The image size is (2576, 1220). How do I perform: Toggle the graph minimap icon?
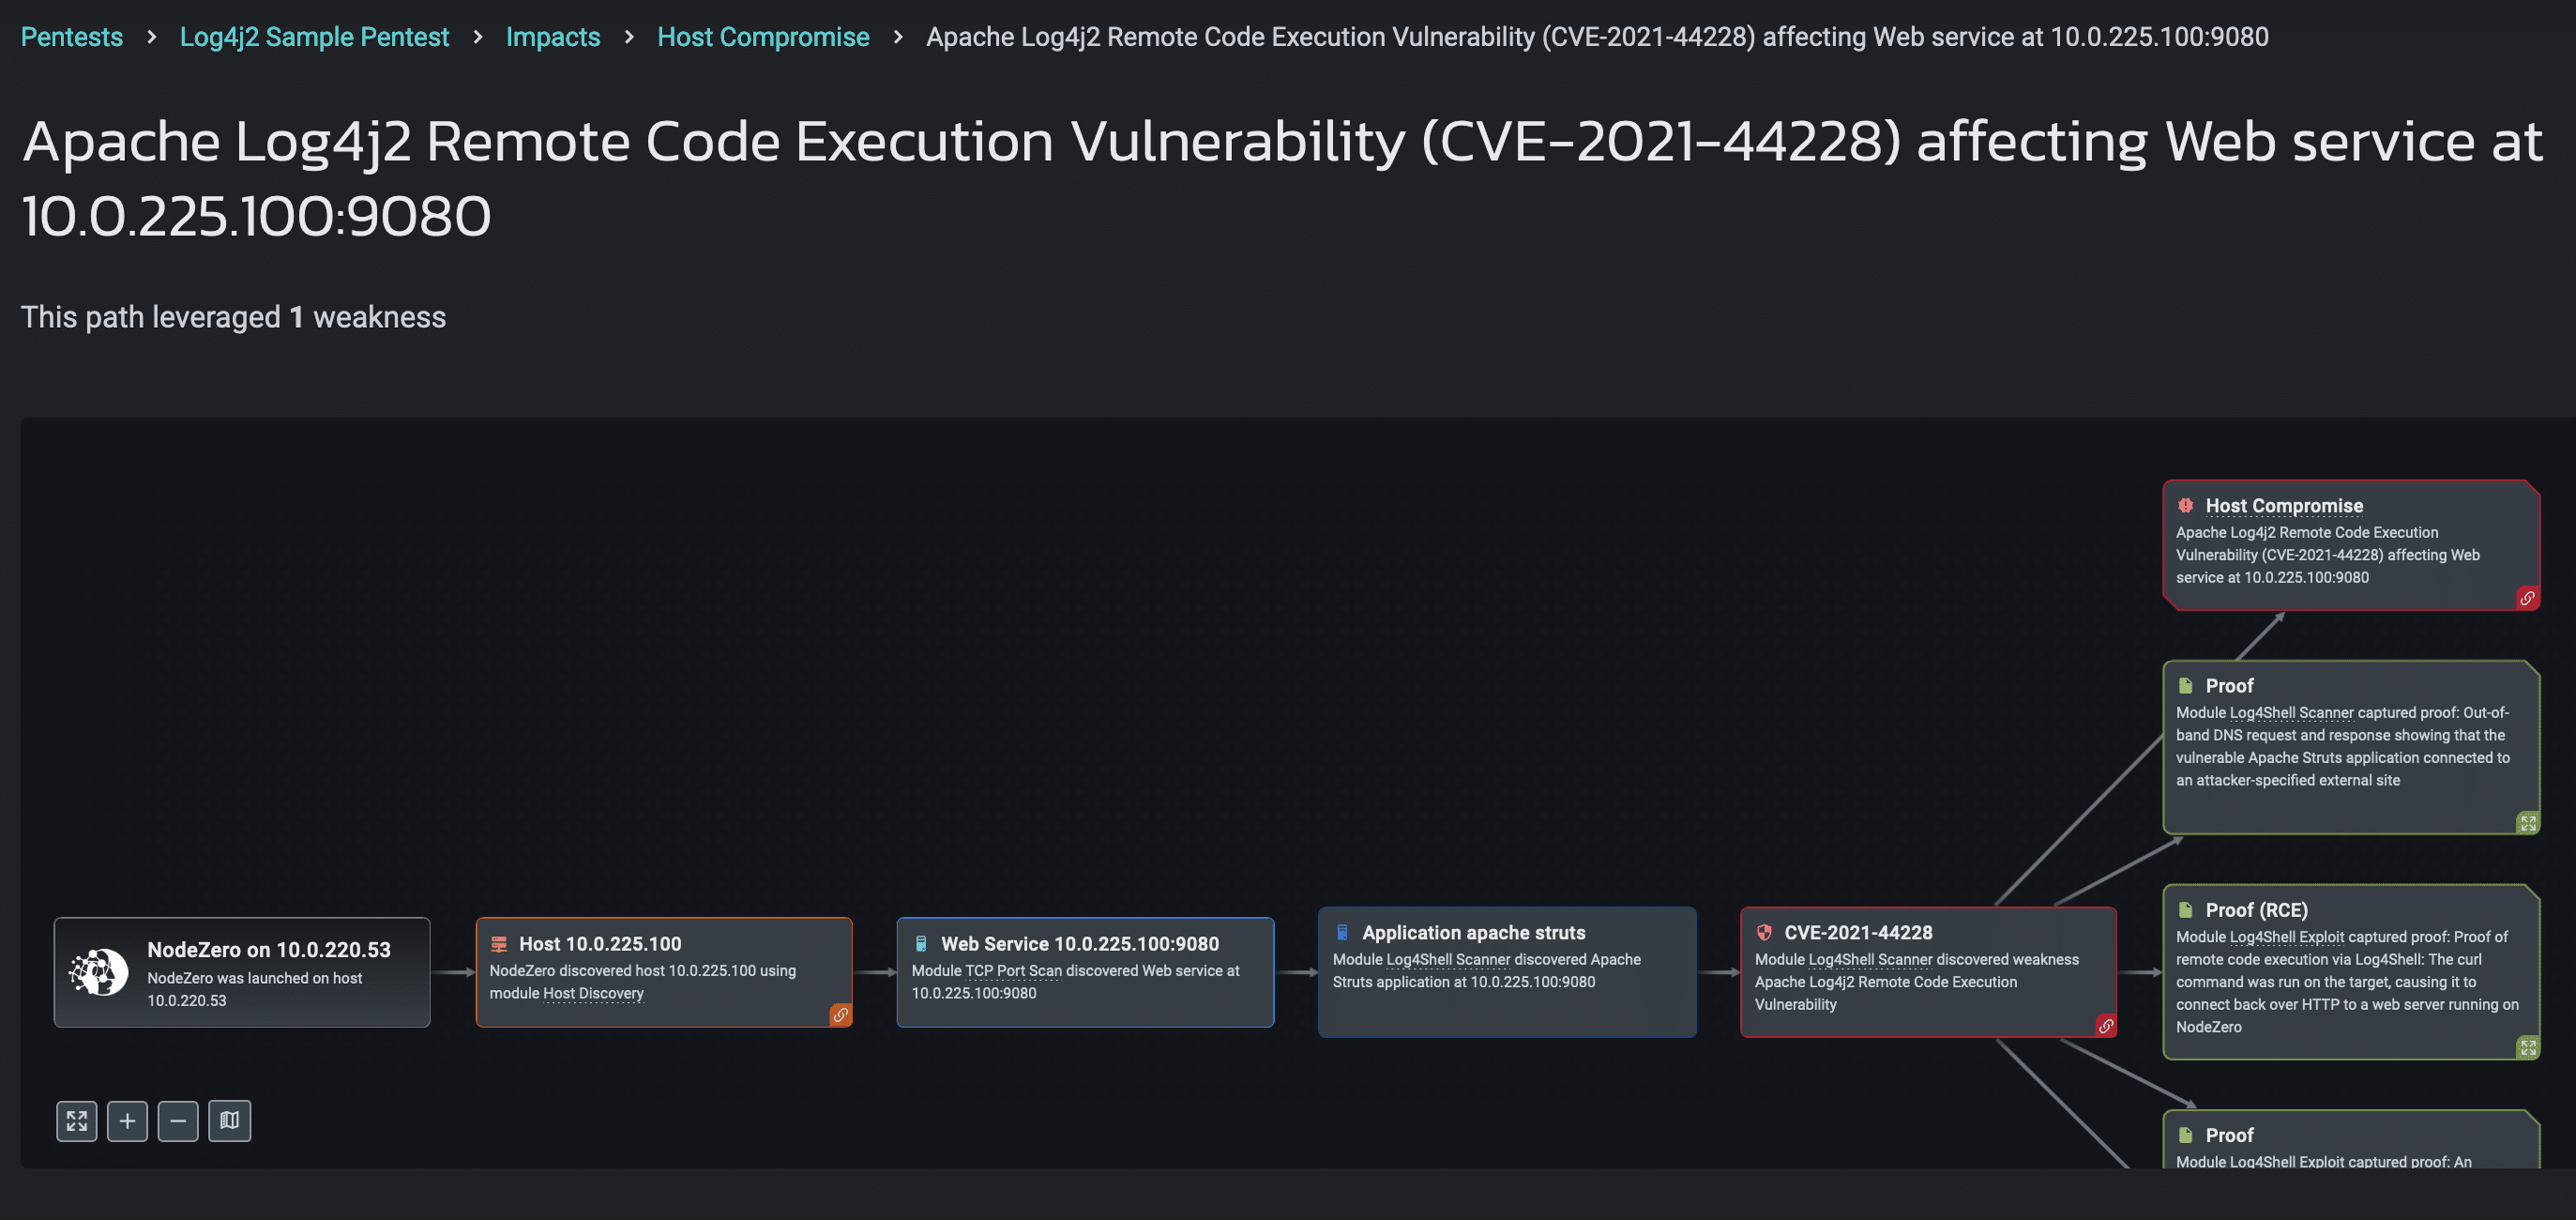tap(229, 1120)
